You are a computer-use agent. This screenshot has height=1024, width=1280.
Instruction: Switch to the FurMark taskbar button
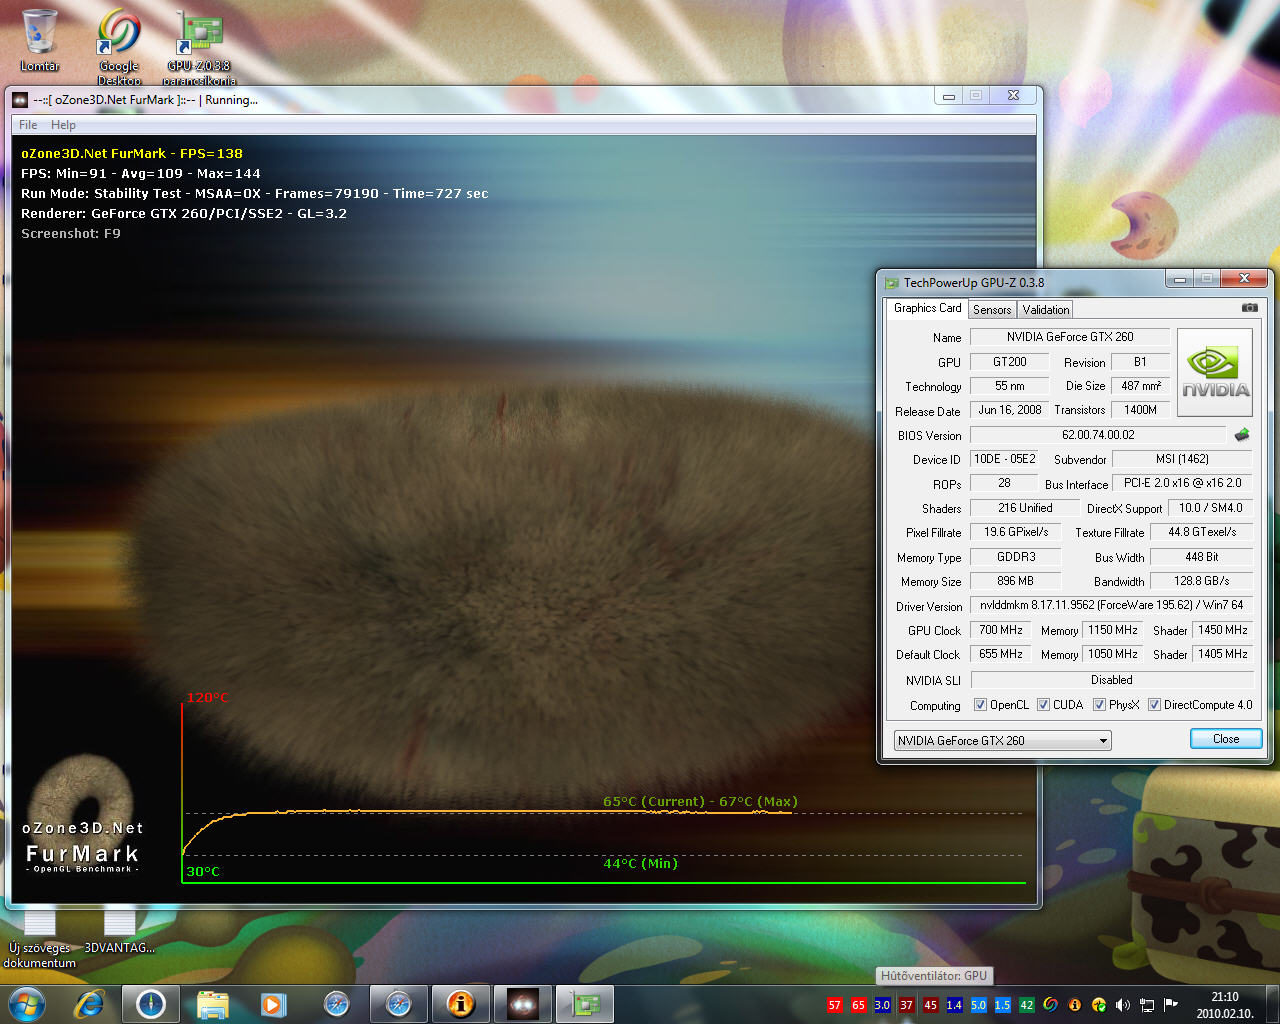(523, 1004)
